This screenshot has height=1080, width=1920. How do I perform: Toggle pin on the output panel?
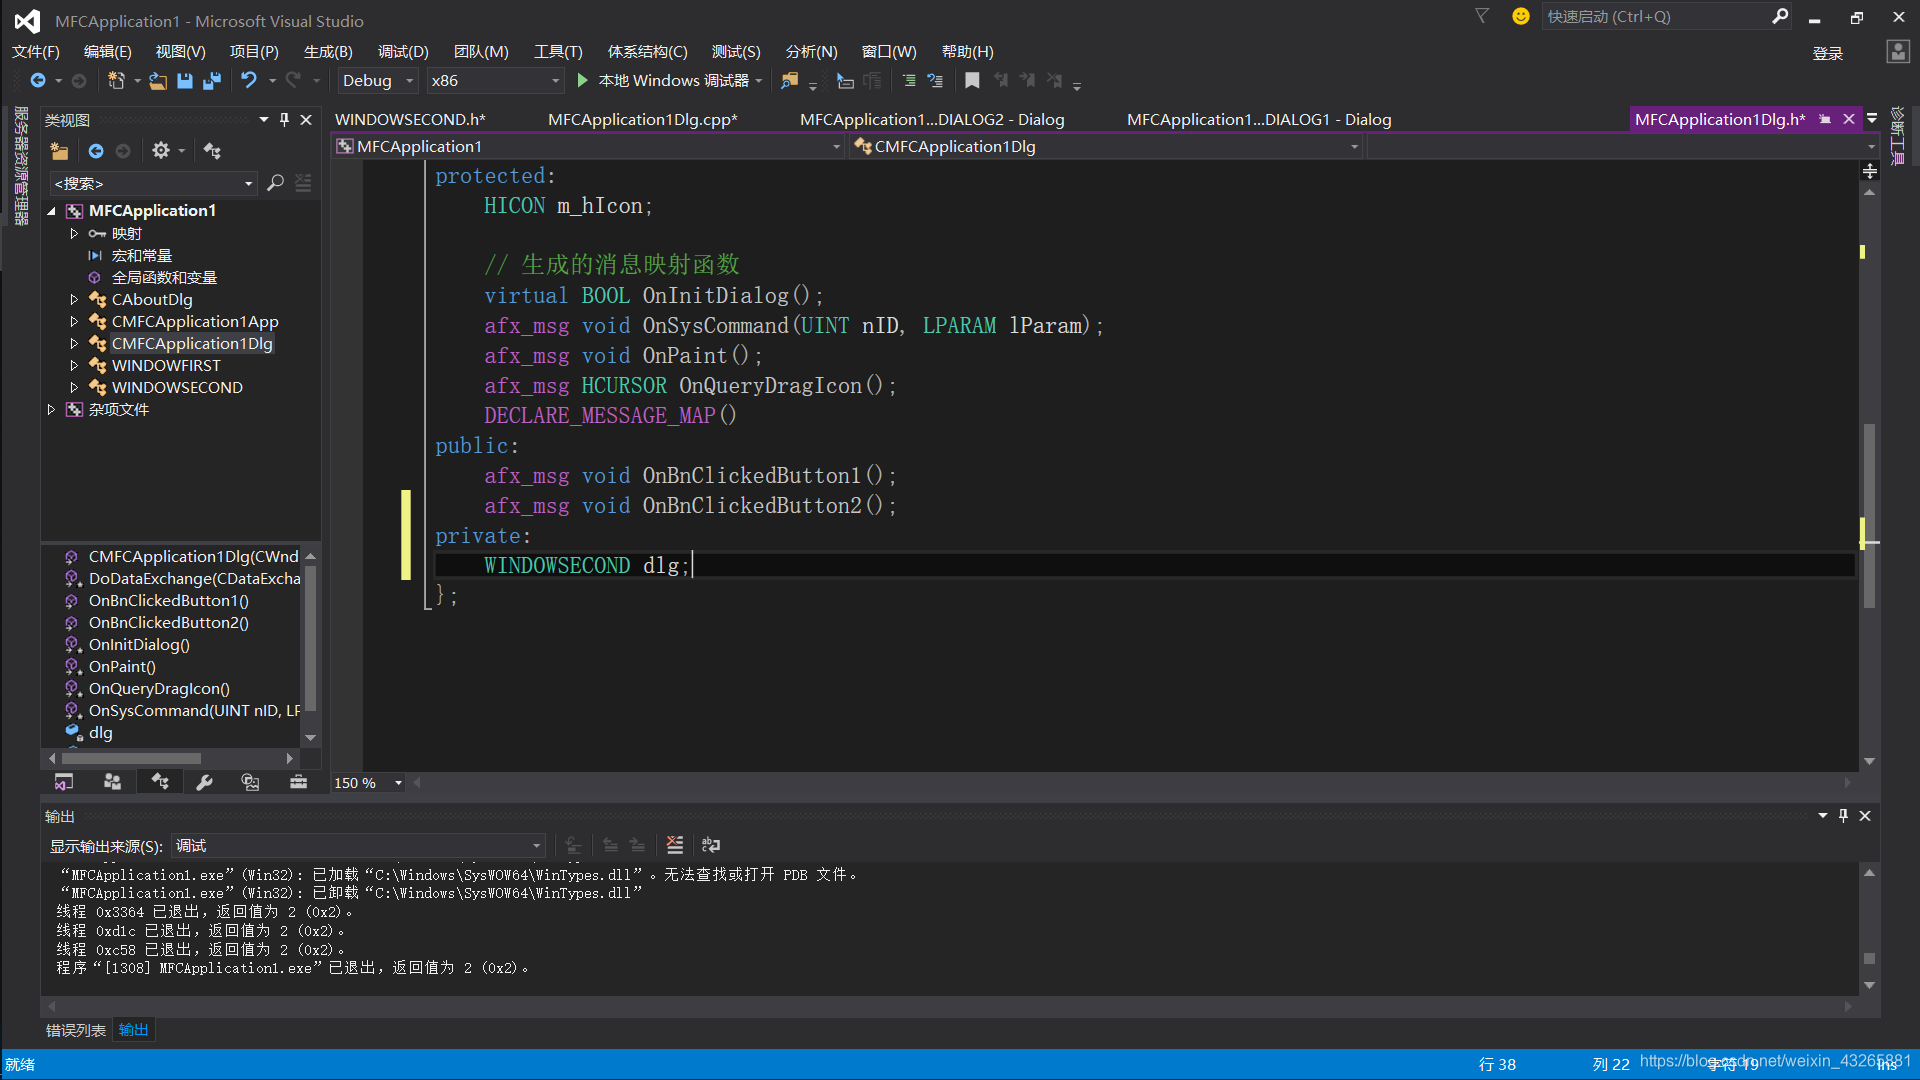1843,816
